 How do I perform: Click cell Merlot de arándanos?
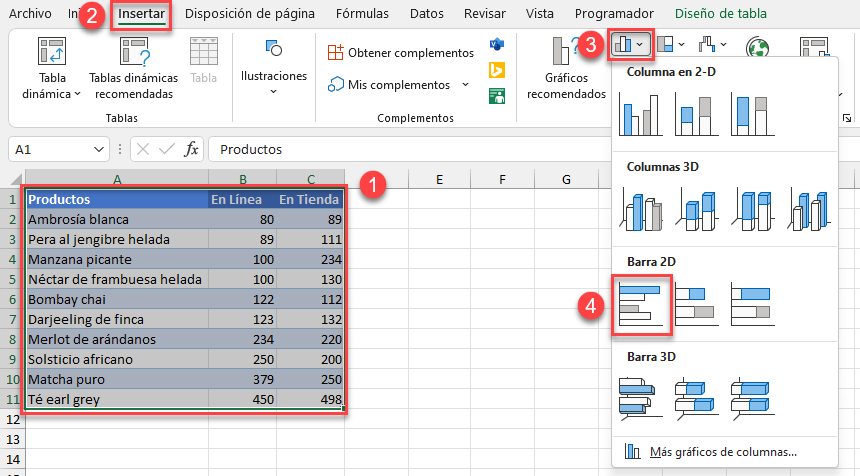[x=117, y=339]
